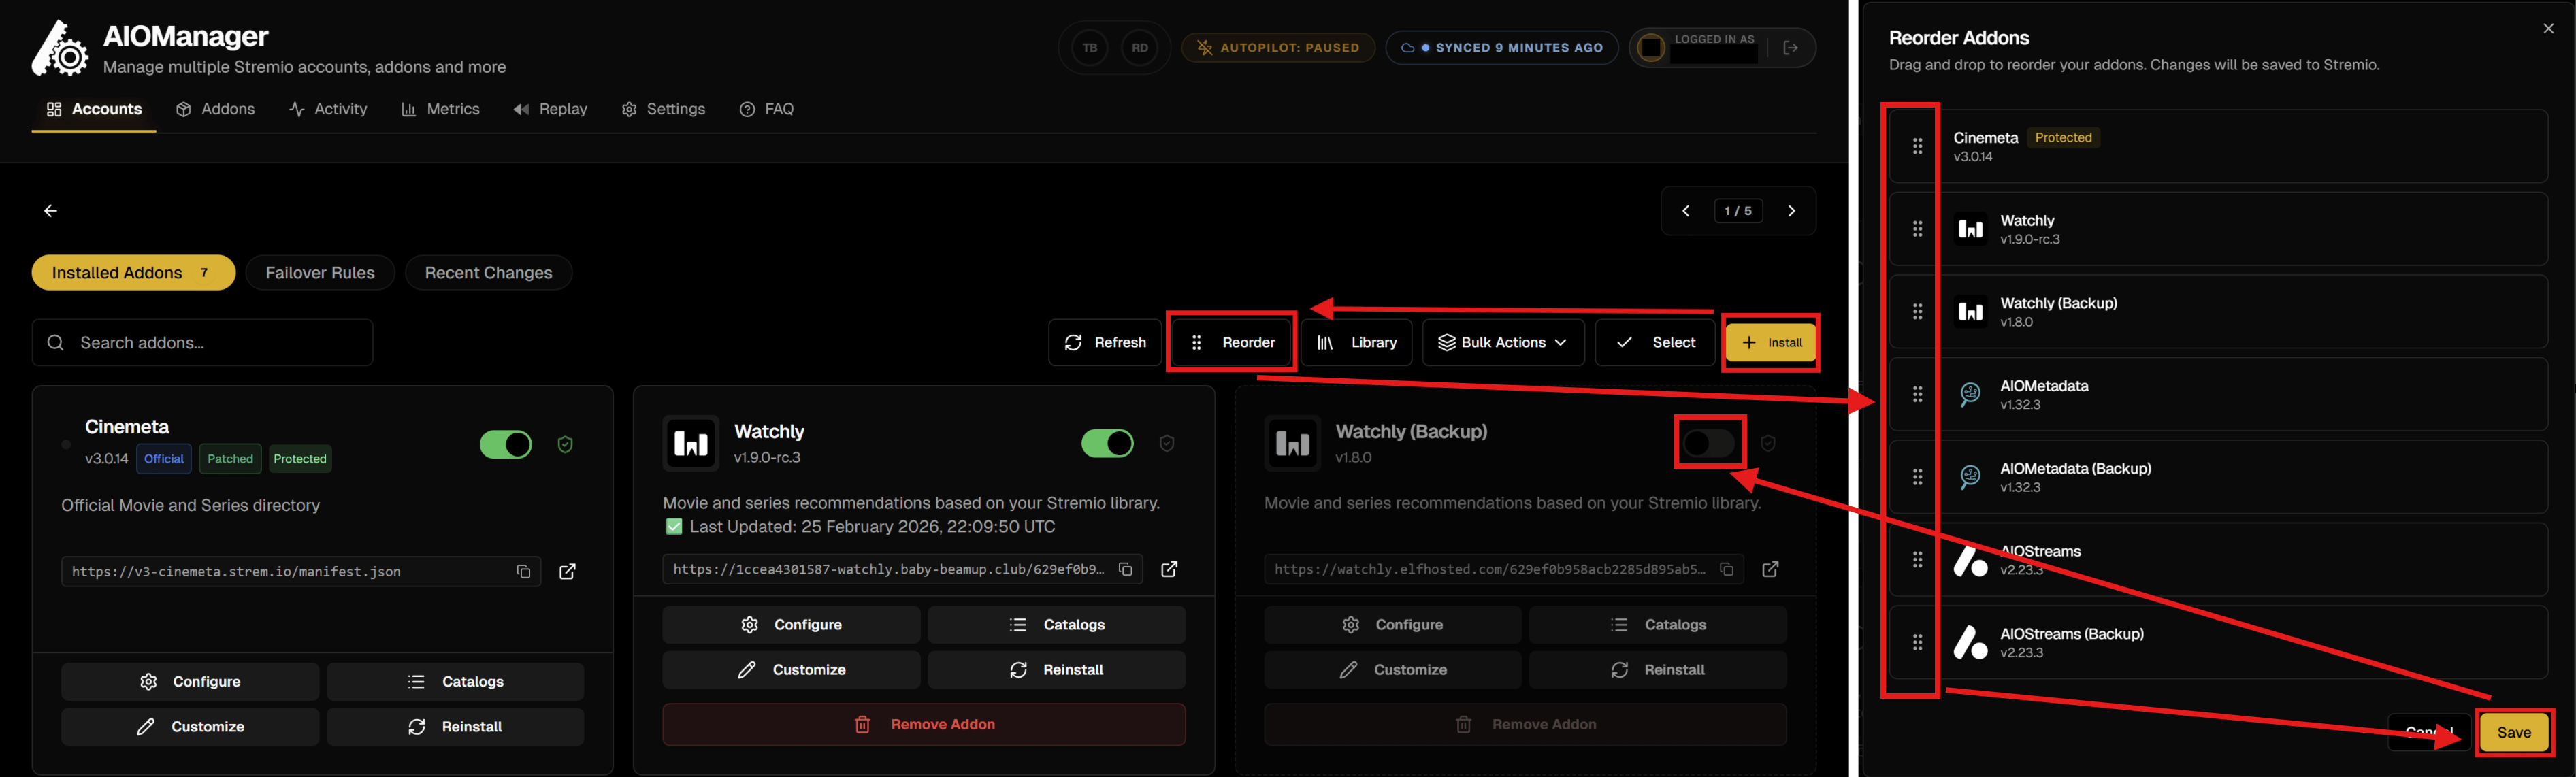Click Remove Addon on the Watchly card
This screenshot has height=777, width=2576.
(x=924, y=725)
